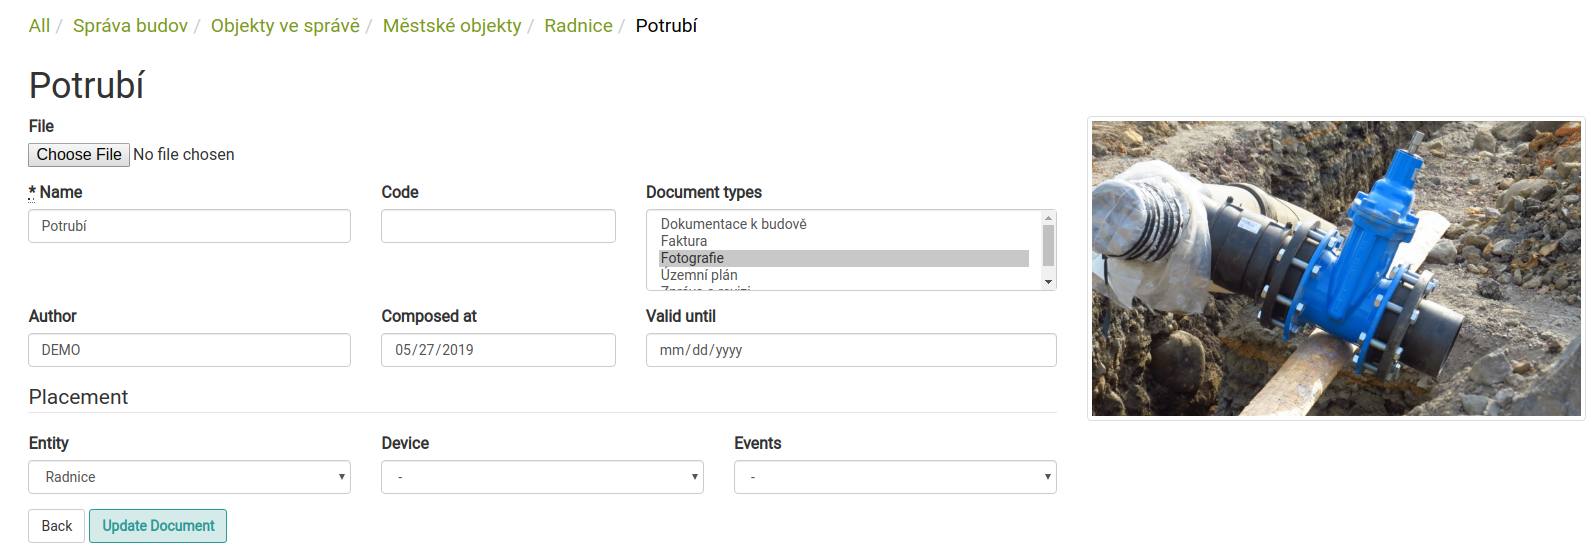
Task: Focus the Code input field
Action: coord(498,226)
